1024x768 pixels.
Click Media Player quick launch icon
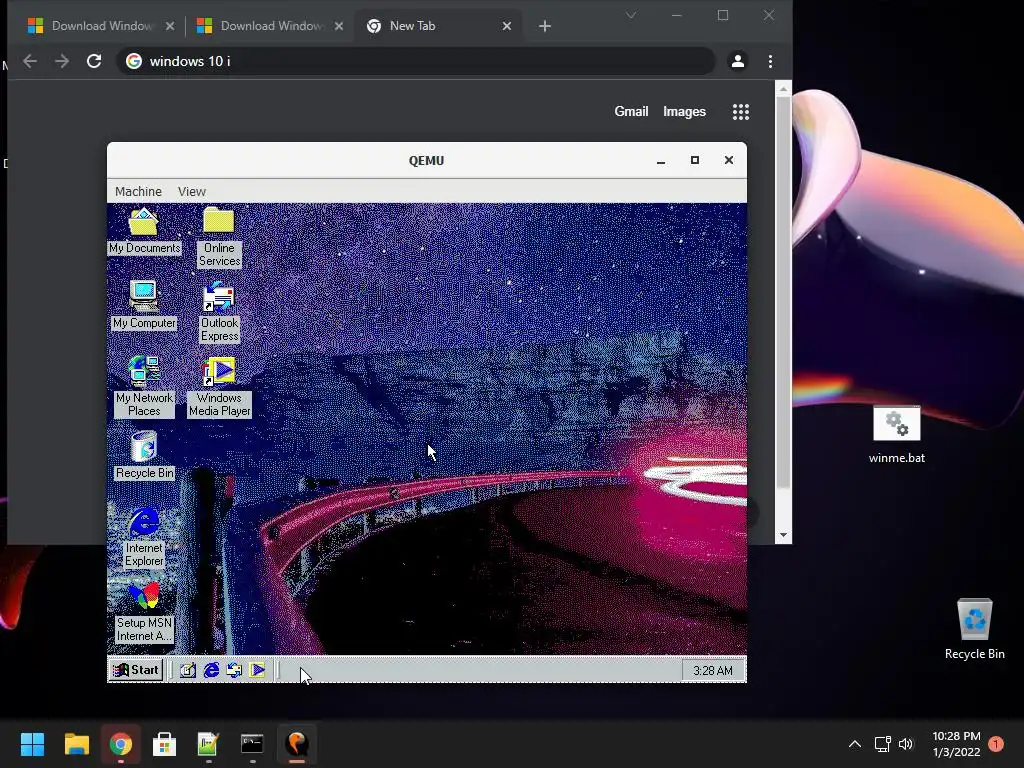(257, 670)
